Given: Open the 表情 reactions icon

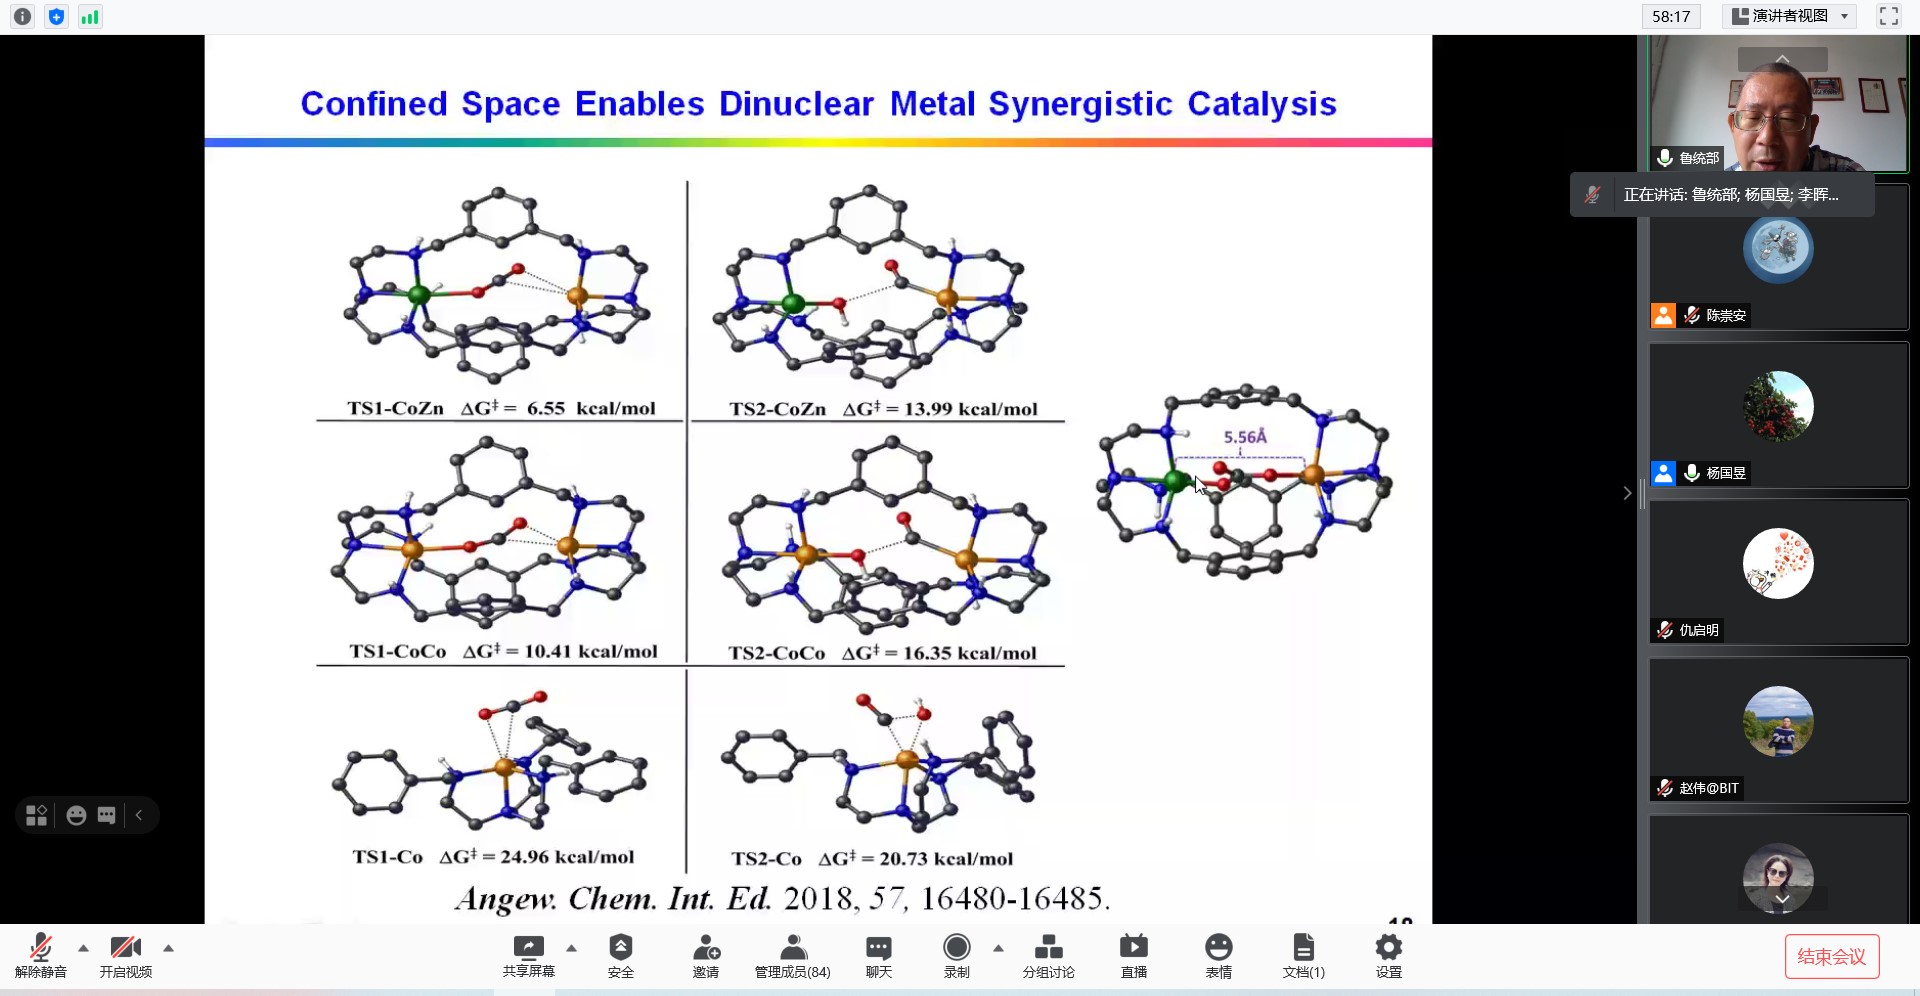Looking at the screenshot, I should click(x=1218, y=955).
